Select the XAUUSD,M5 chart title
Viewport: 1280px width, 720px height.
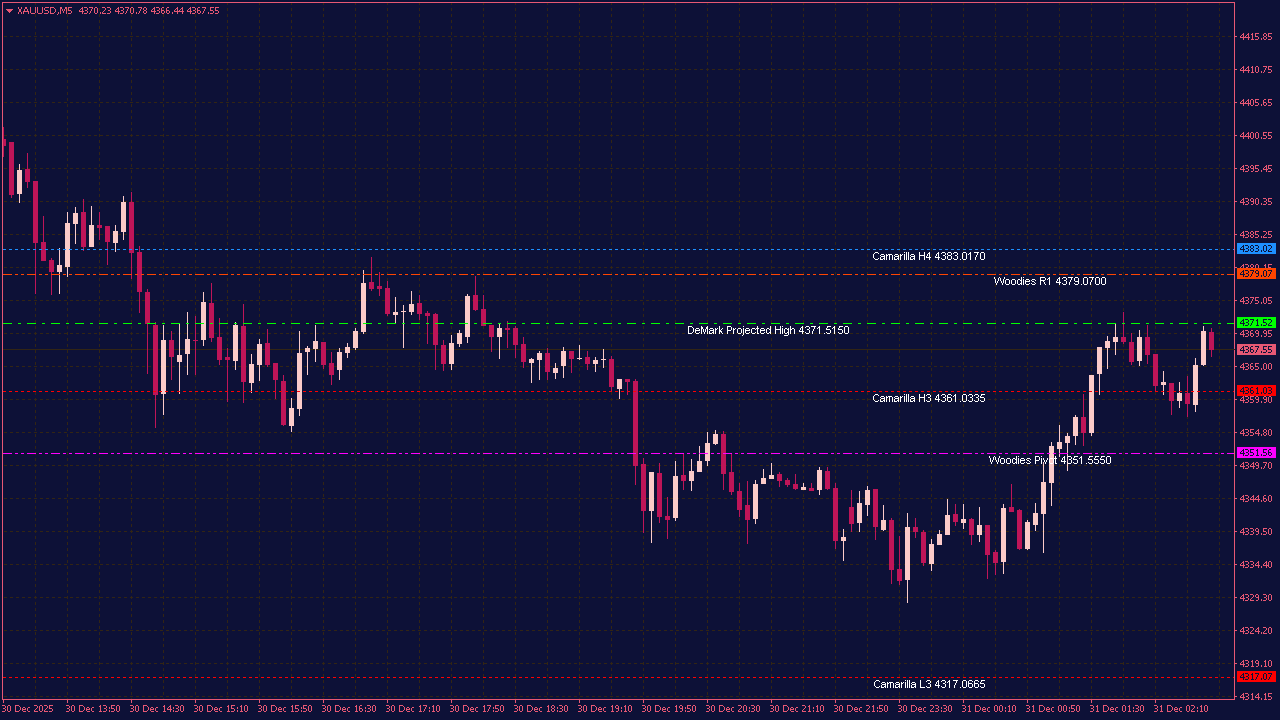(x=42, y=10)
